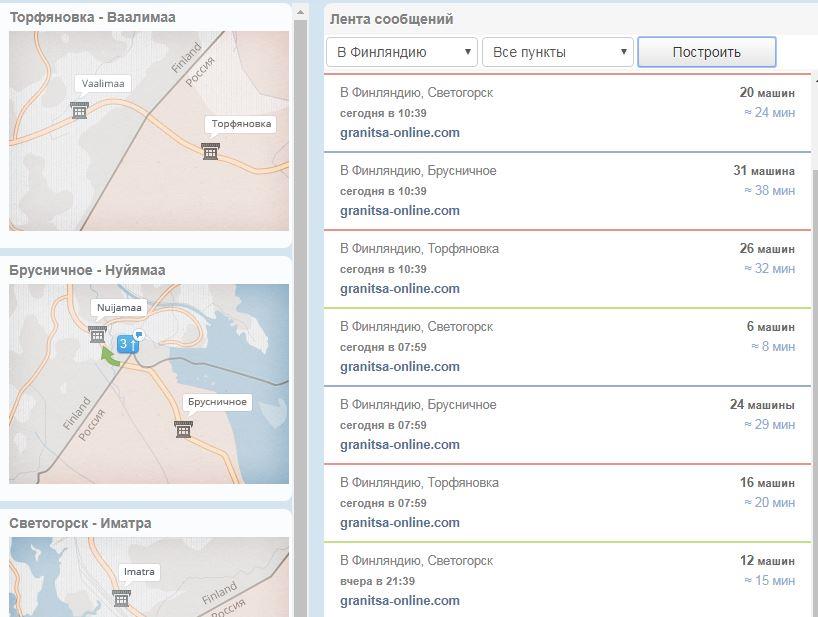Click the left panel vertical scrollbar

[300, 300]
